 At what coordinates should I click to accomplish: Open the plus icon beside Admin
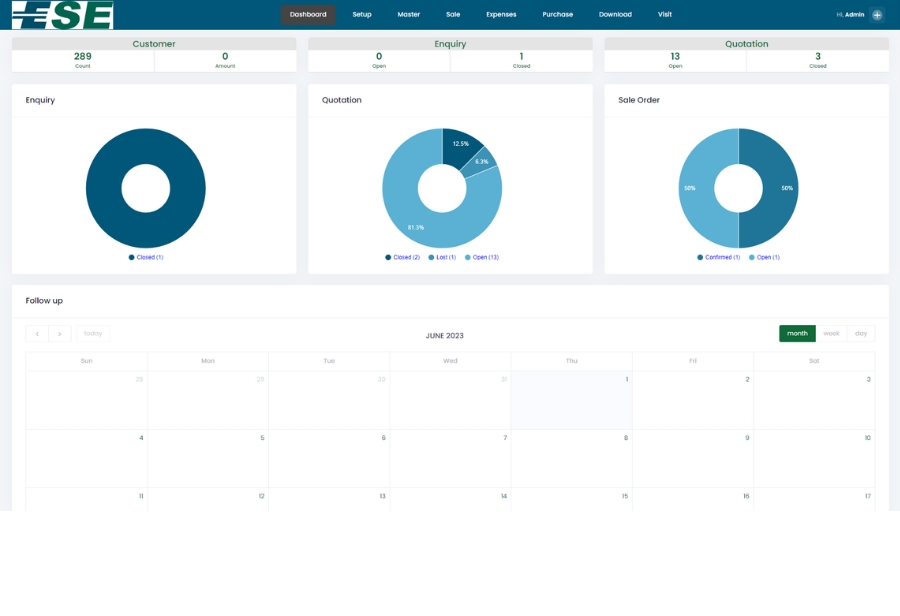pos(877,15)
